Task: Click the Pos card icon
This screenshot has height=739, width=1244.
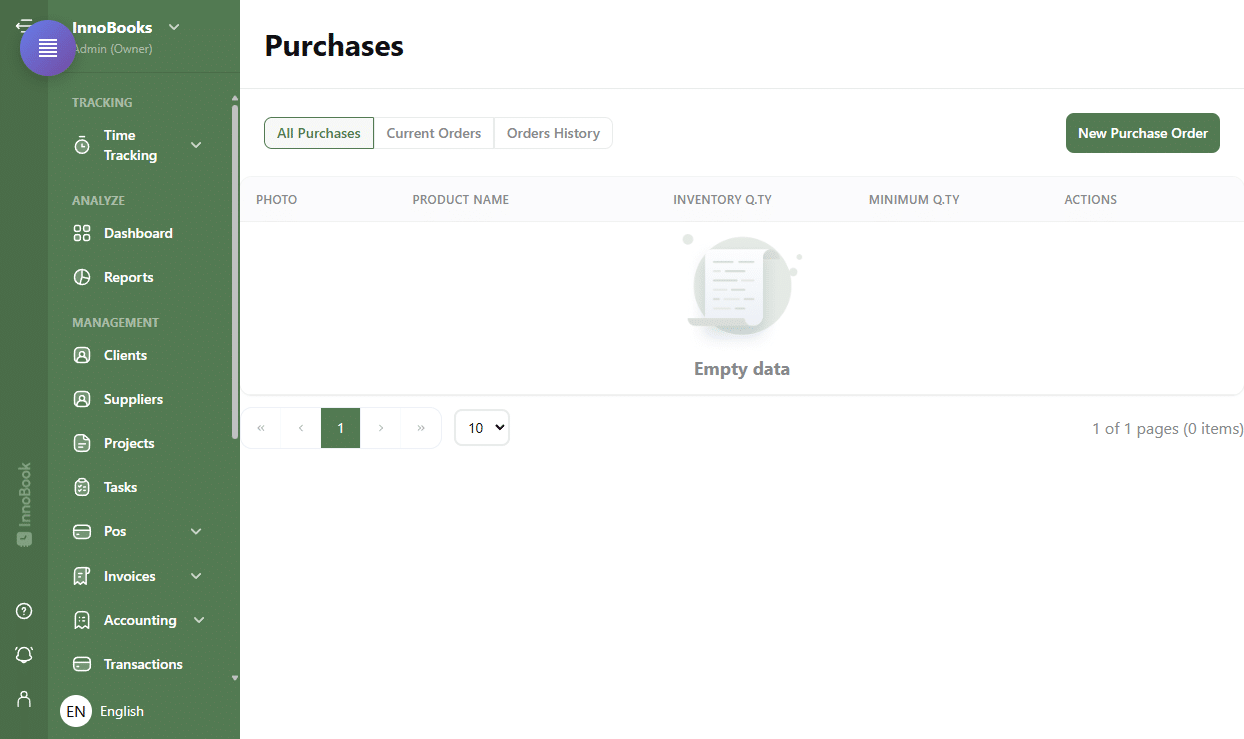Action: 82,531
